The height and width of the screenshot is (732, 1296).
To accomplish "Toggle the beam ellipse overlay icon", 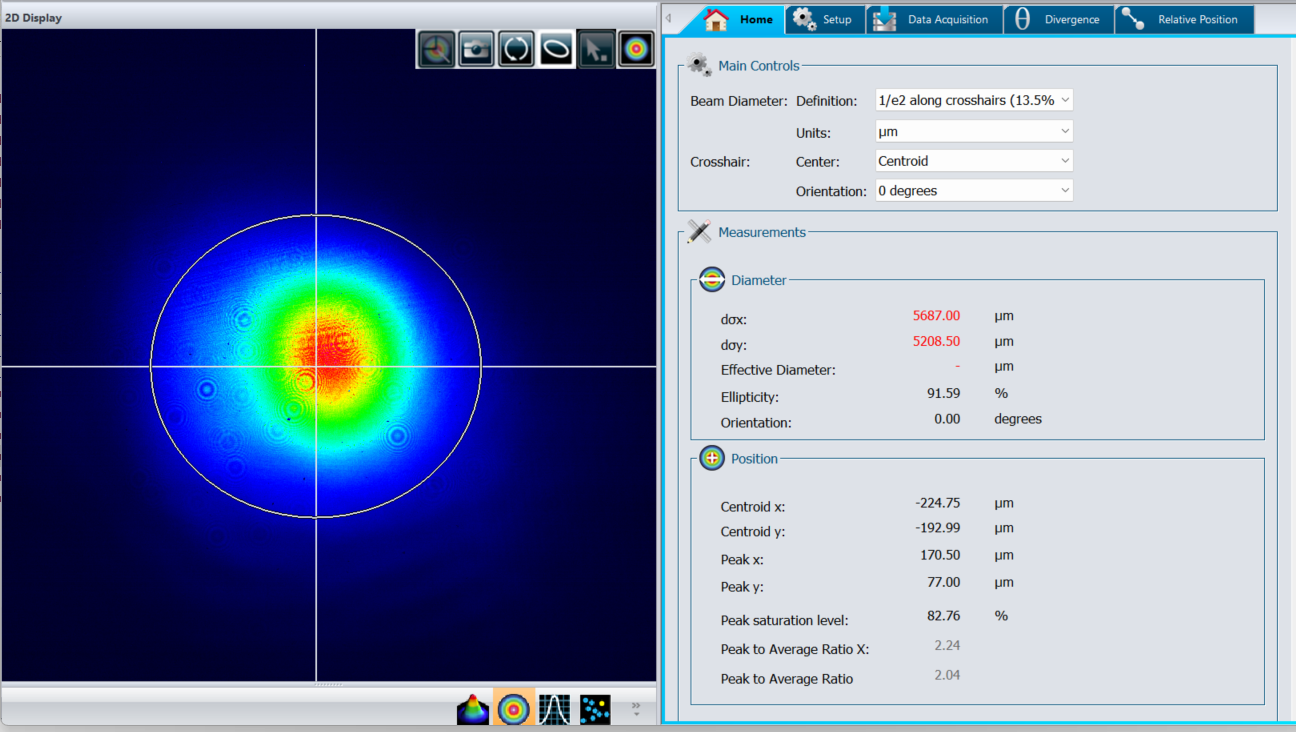I will pos(556,49).
